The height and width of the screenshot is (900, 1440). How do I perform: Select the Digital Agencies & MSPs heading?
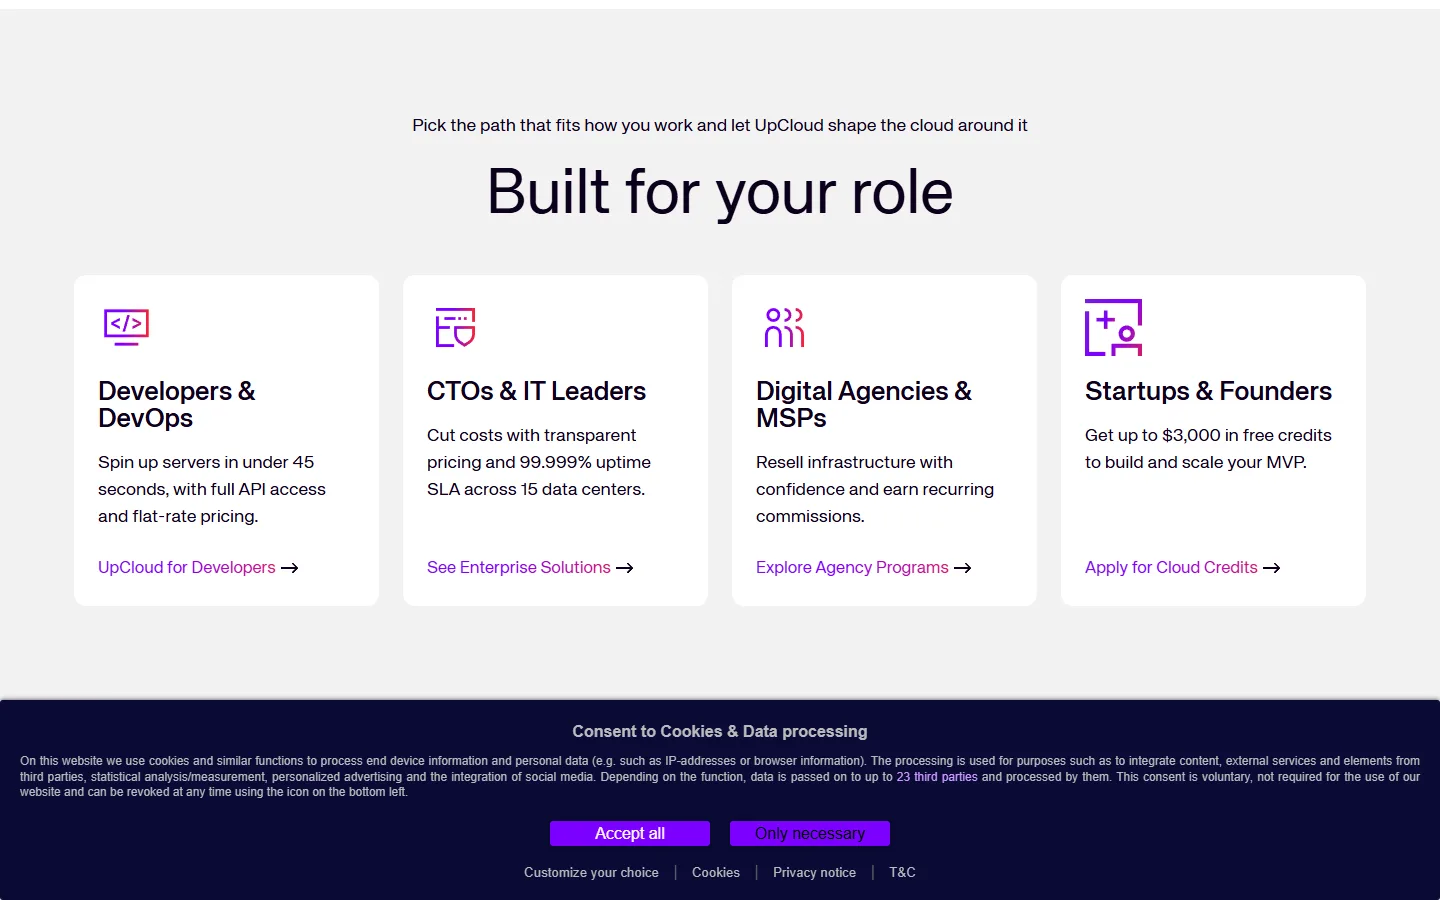click(864, 404)
